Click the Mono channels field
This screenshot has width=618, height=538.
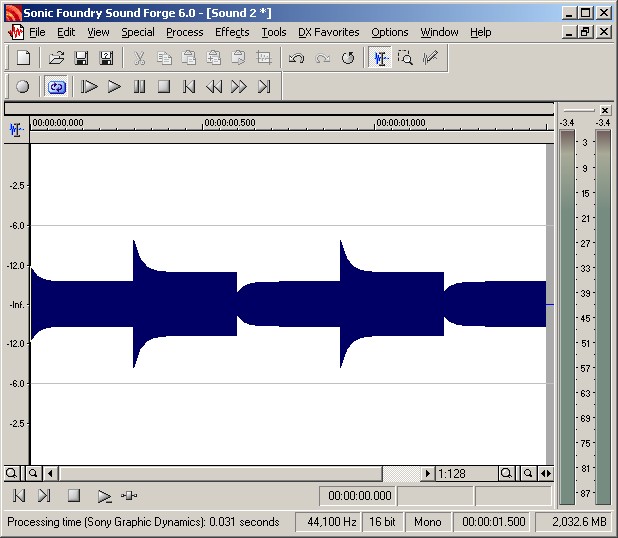click(427, 522)
